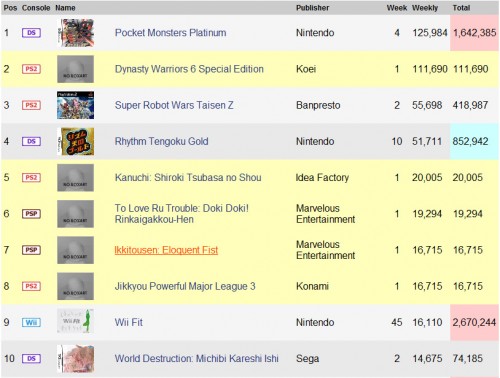Click the Rhythm Tengoku Gold box art
Screen dimensions: 500x378
click(x=76, y=141)
